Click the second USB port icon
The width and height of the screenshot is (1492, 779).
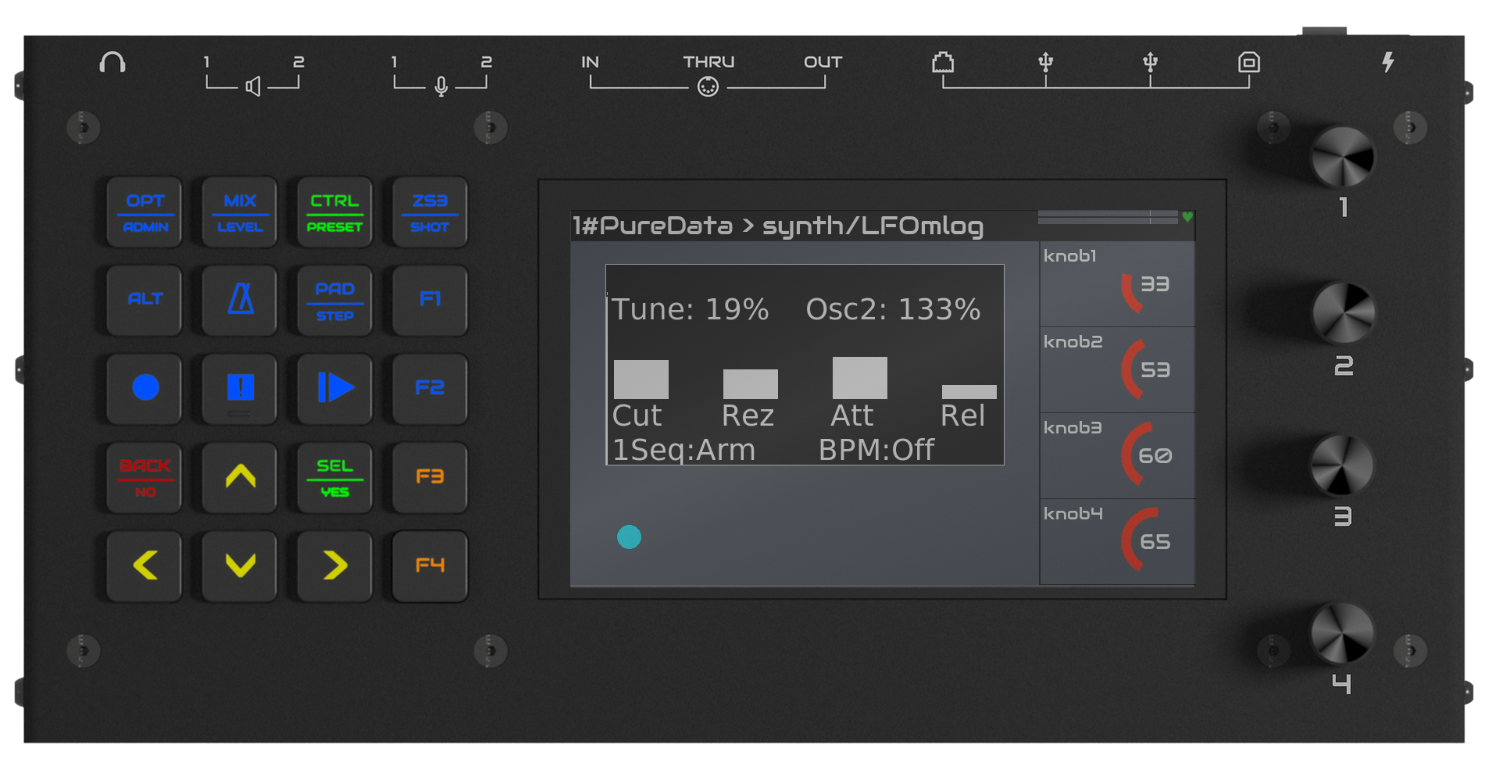[x=1150, y=63]
